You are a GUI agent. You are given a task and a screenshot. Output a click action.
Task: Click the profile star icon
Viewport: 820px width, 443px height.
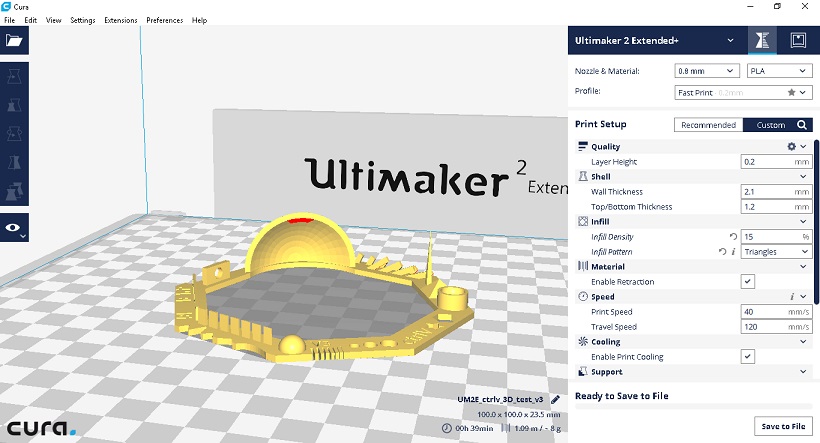point(791,92)
